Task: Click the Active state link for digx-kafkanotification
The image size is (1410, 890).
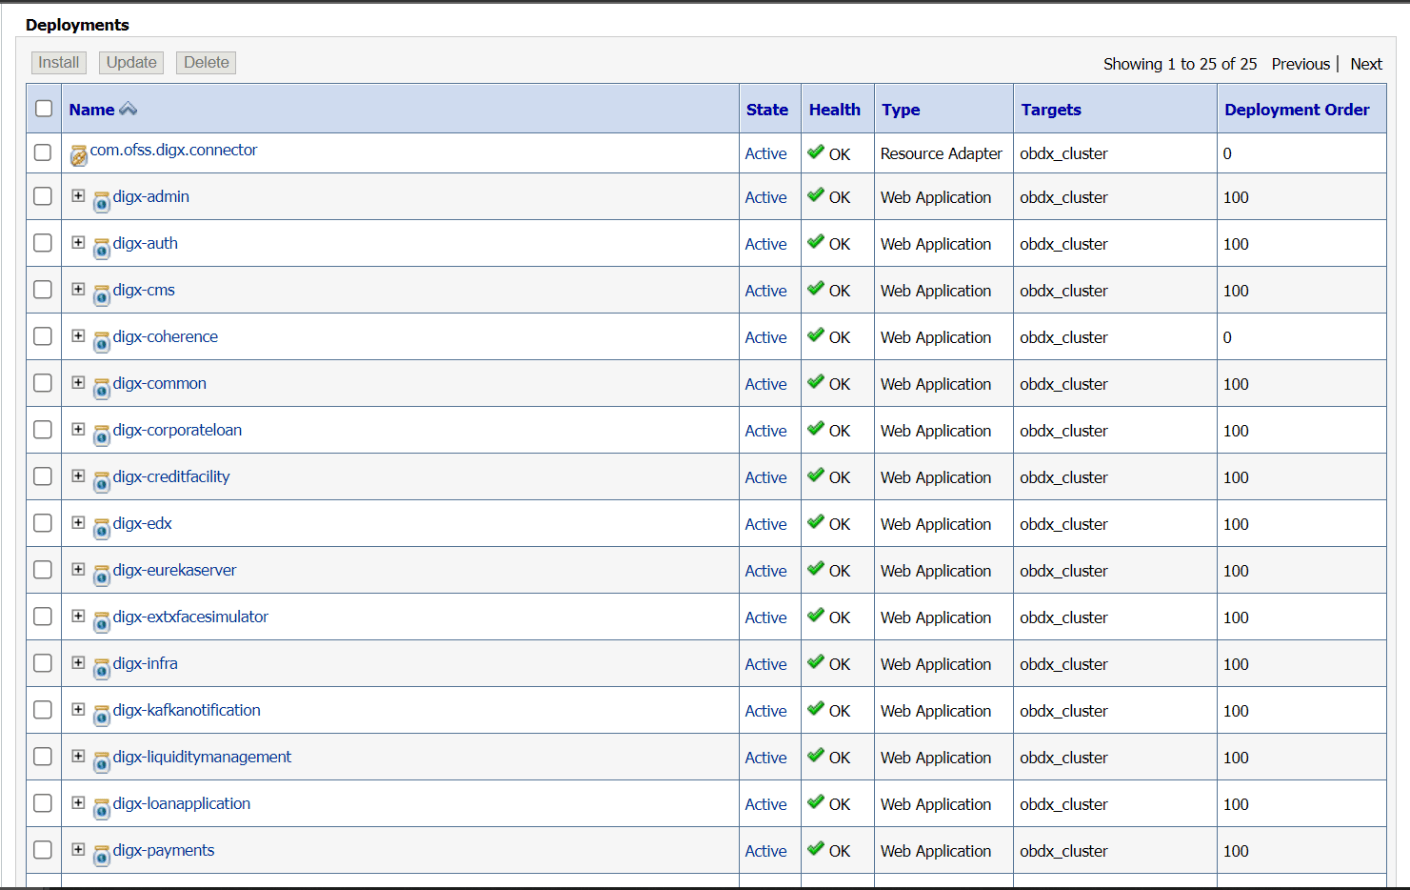Action: pyautogui.click(x=765, y=711)
